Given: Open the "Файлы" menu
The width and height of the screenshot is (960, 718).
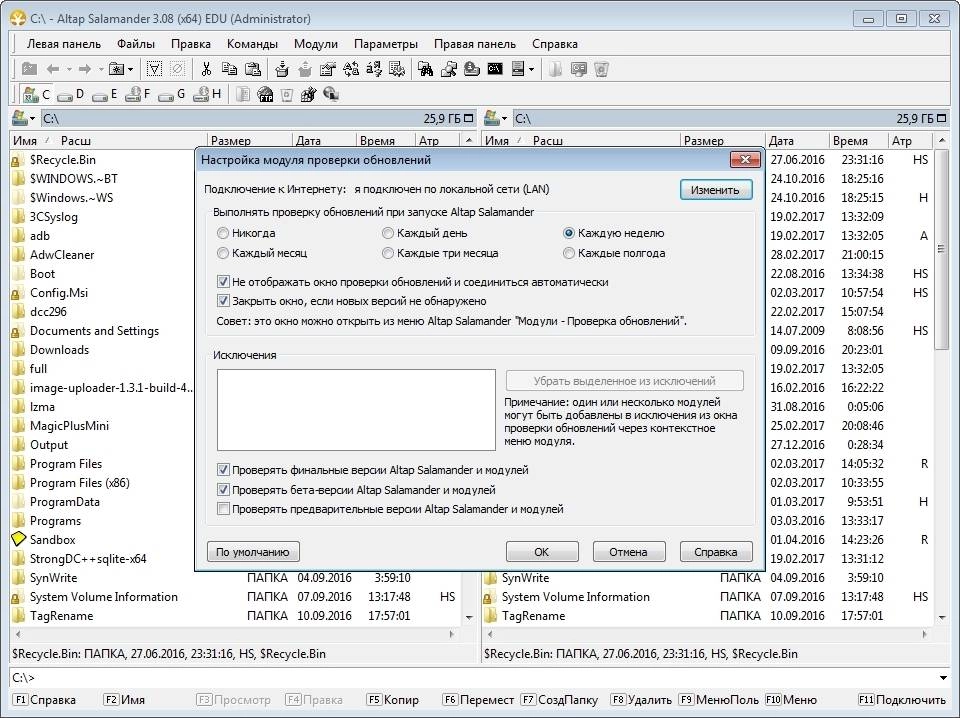Looking at the screenshot, I should click(x=136, y=44).
